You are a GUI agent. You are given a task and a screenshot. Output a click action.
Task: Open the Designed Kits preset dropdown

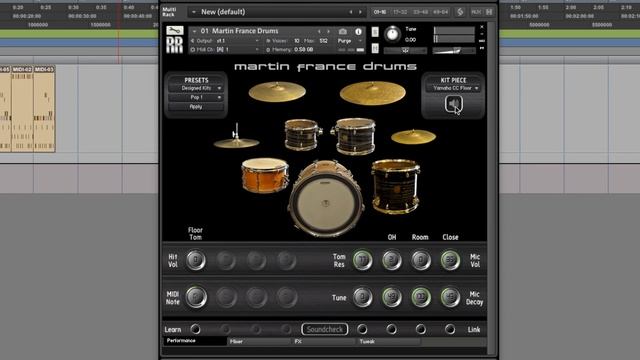click(x=196, y=88)
